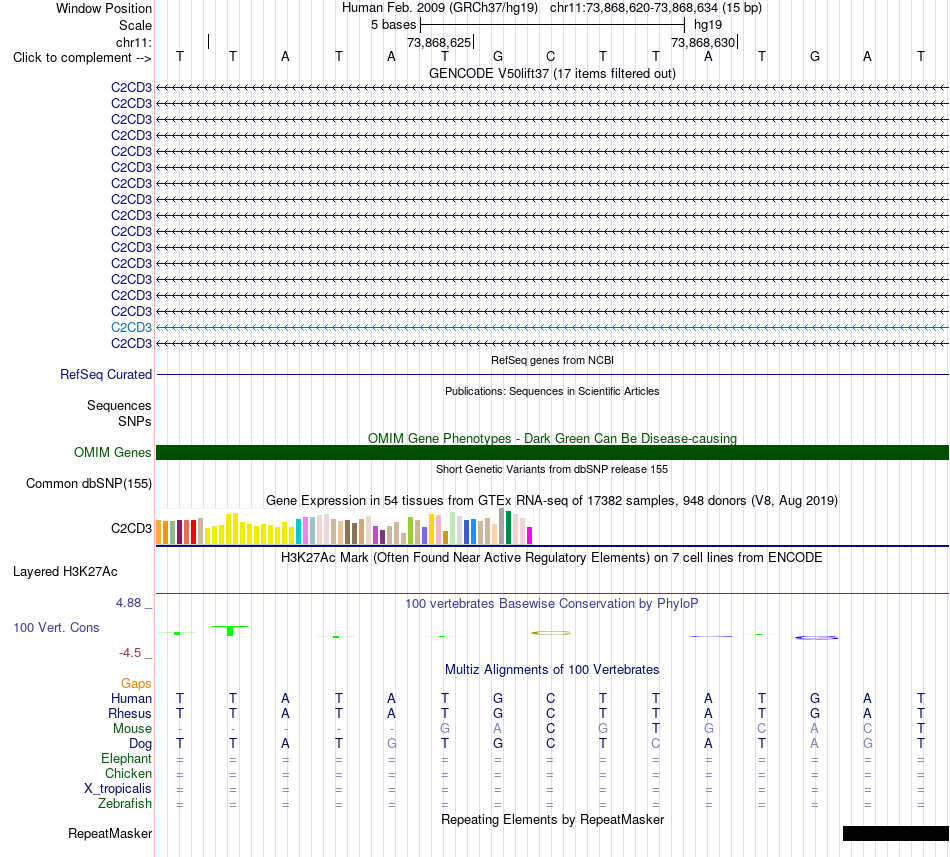Click the SNPs track label
Image resolution: width=950 pixels, height=857 pixels.
pyautogui.click(x=135, y=421)
